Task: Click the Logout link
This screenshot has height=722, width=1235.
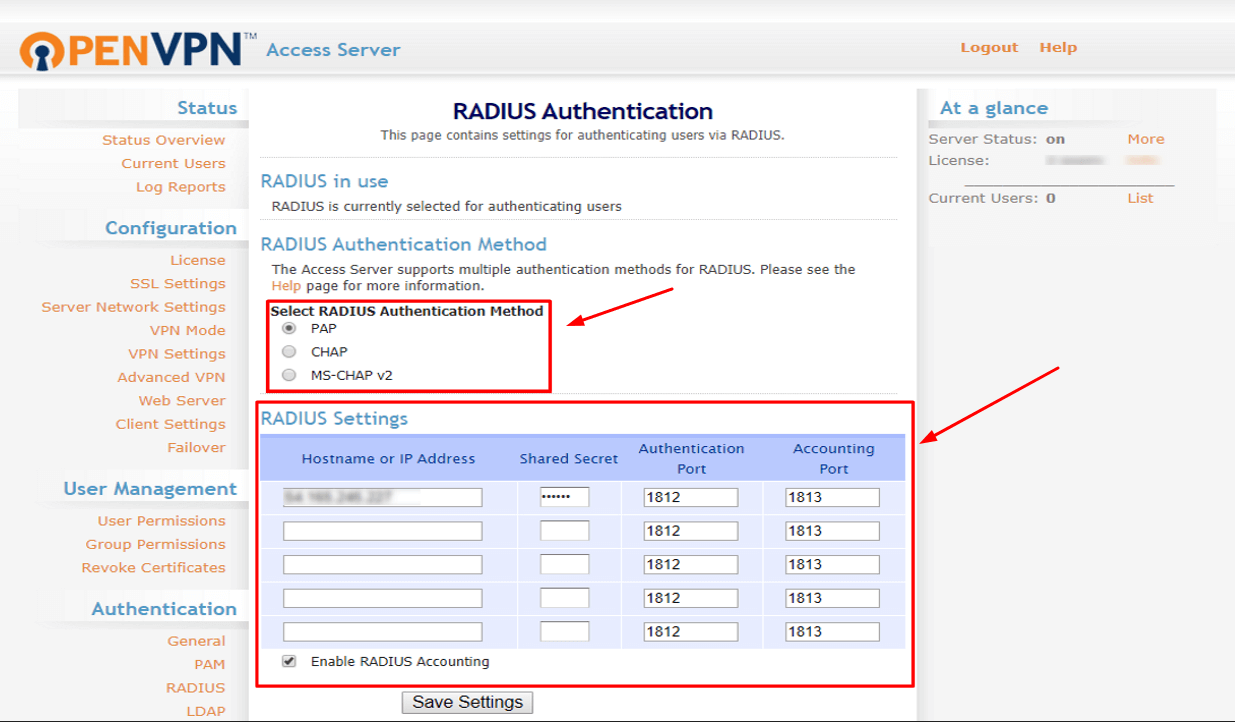Action: (x=989, y=47)
